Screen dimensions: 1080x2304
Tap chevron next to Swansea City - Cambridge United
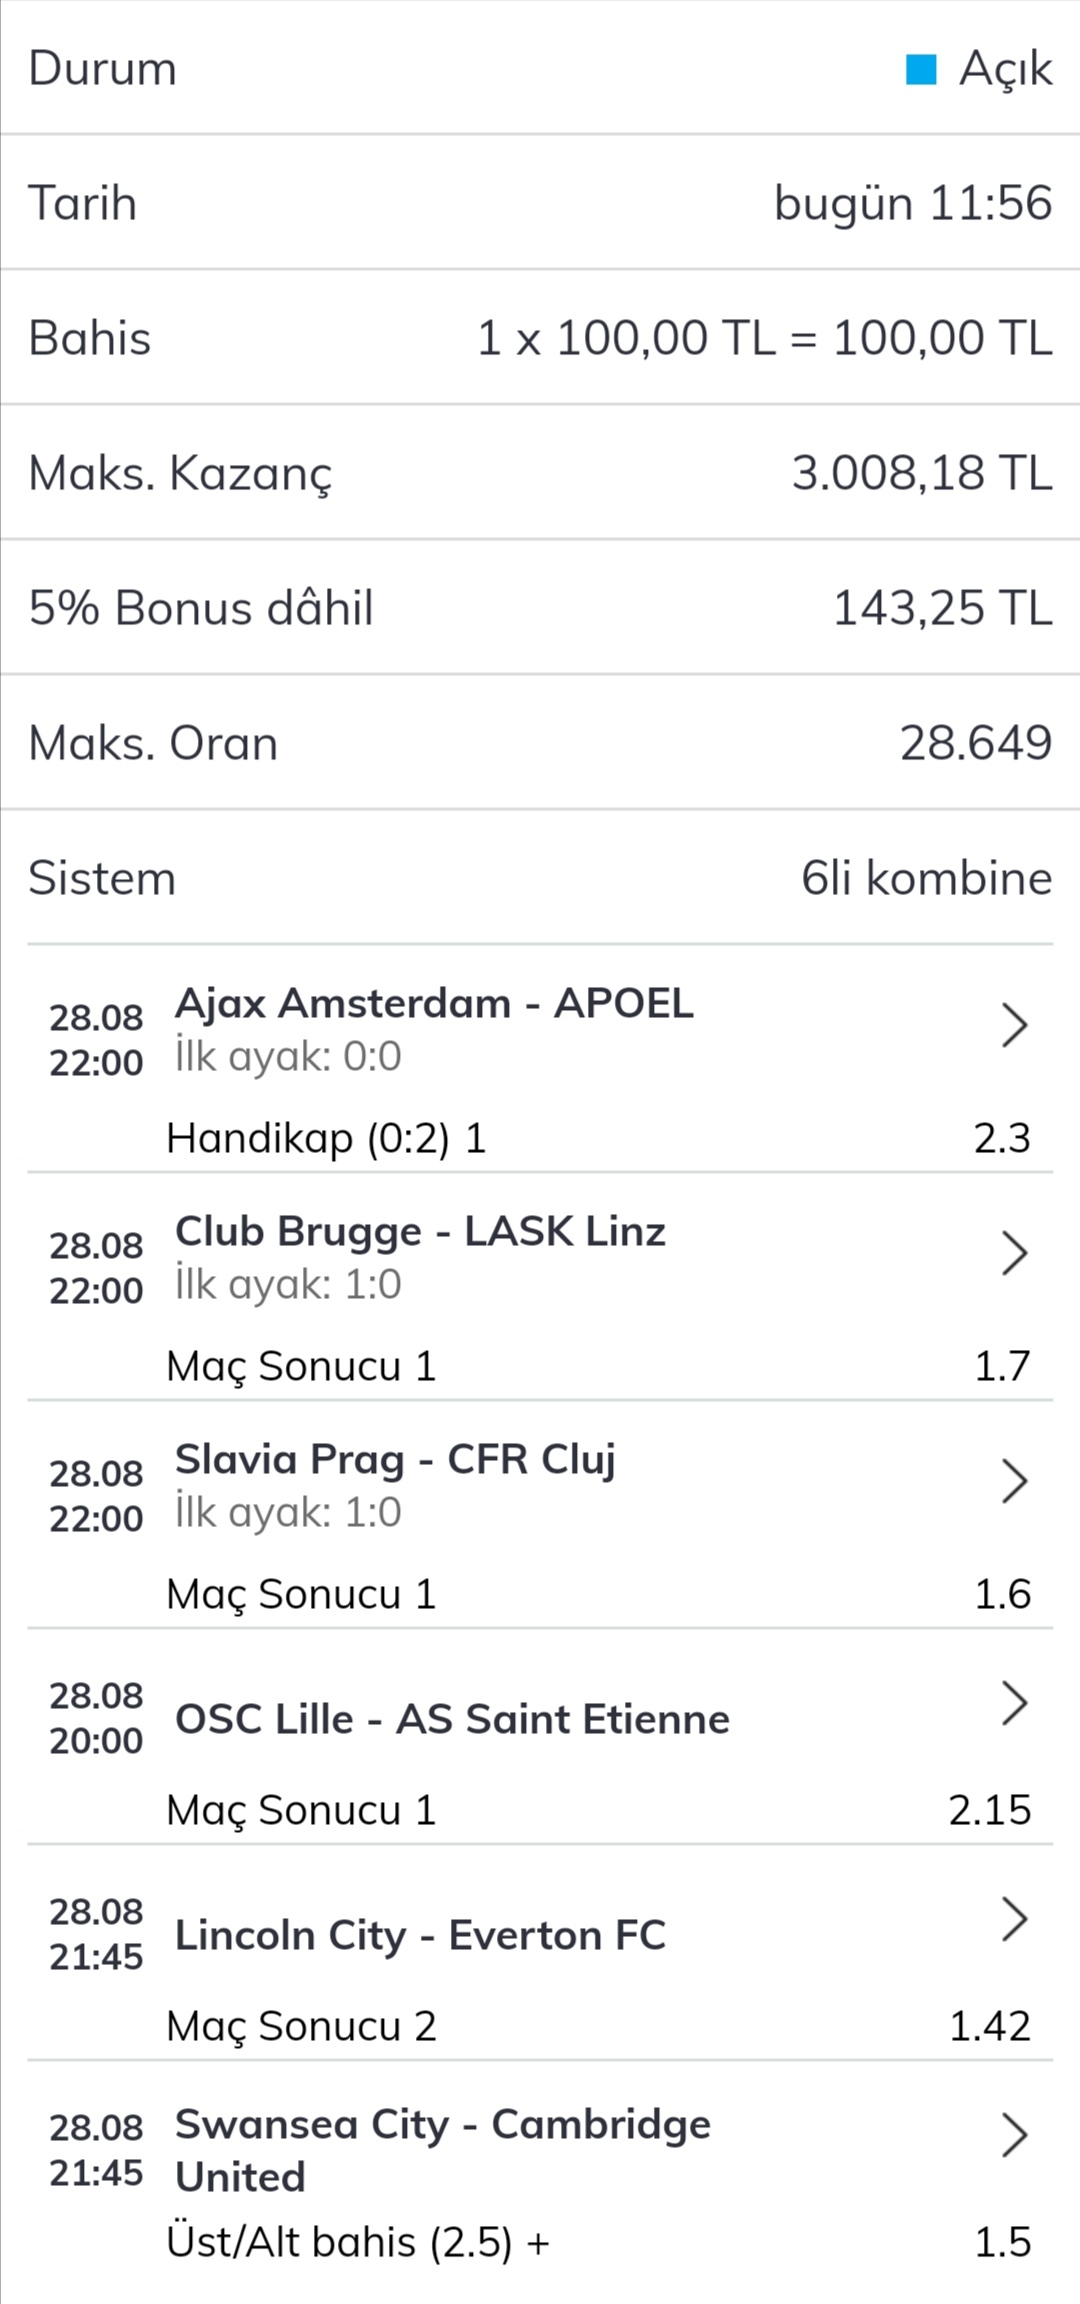tap(1014, 2135)
